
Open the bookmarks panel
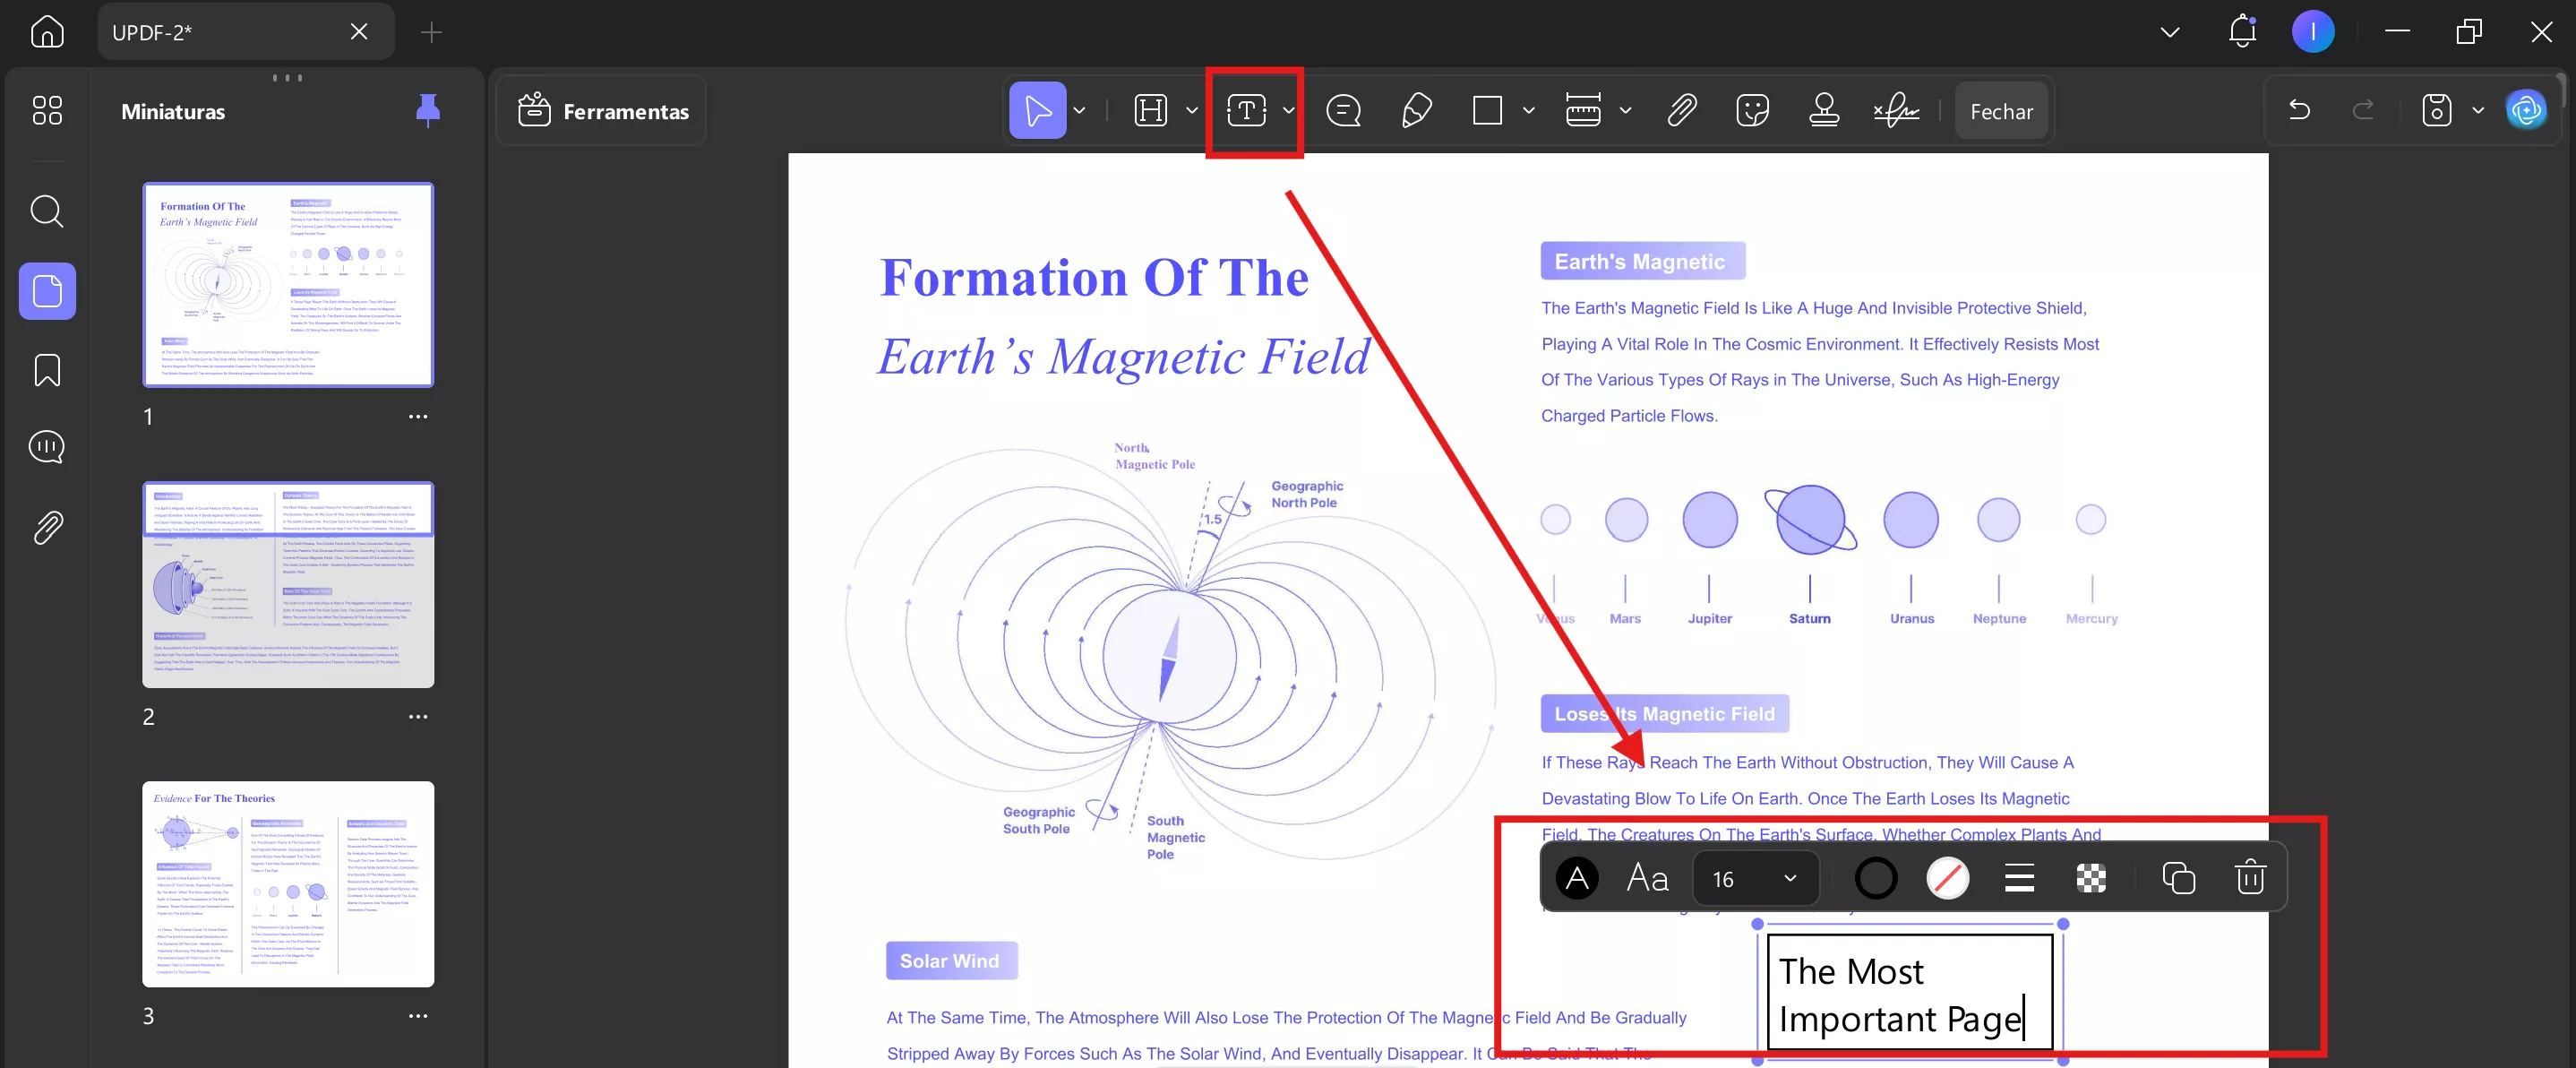(47, 370)
